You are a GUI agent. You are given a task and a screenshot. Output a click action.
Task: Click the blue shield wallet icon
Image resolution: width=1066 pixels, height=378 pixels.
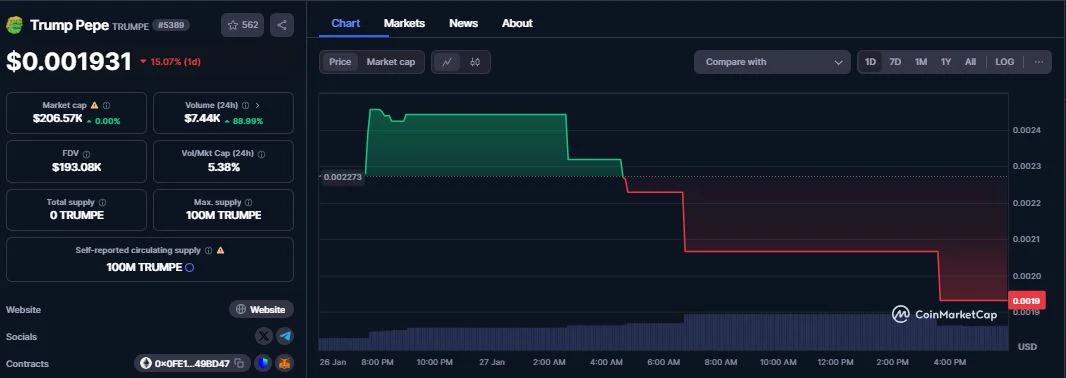coord(264,364)
